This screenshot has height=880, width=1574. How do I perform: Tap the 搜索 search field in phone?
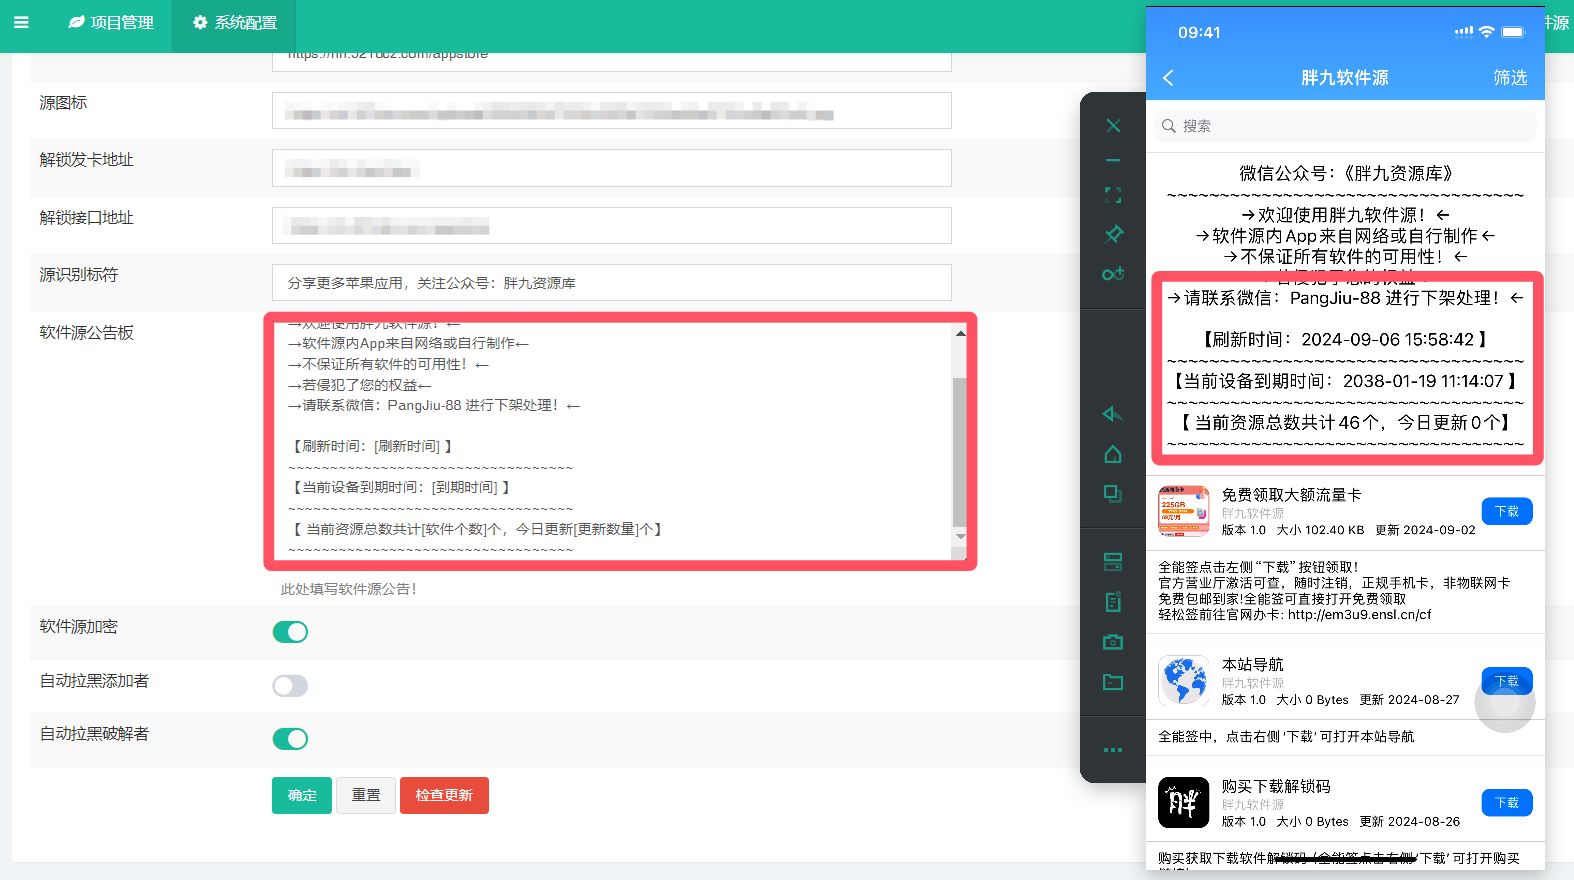point(1345,126)
